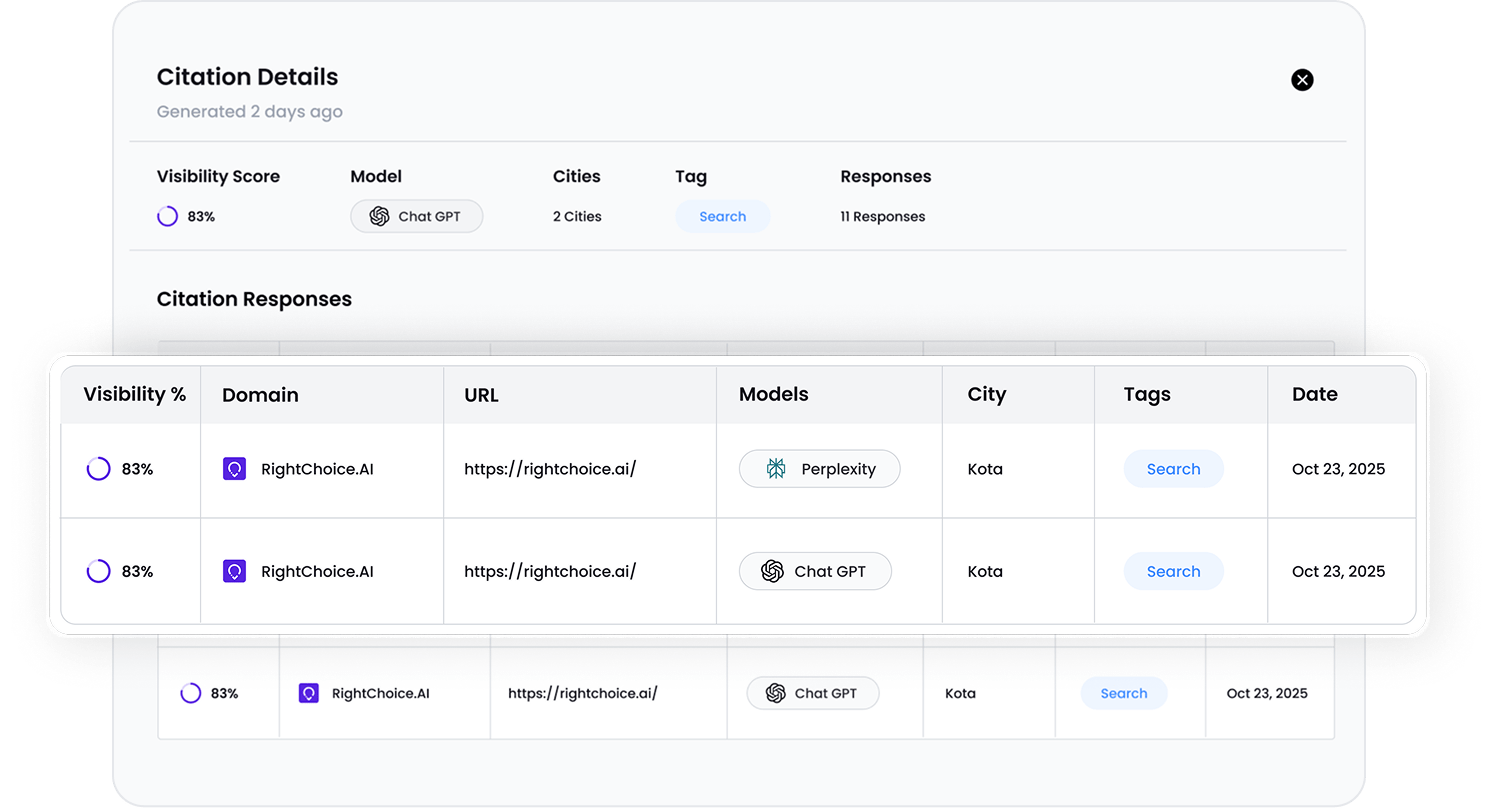
Task: Click the visibility score ring in summary
Action: (x=168, y=216)
